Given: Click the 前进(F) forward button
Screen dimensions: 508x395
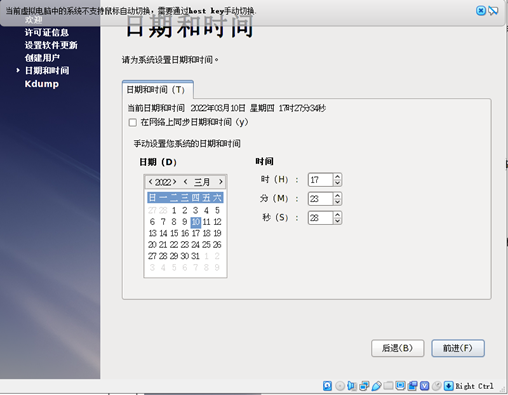Looking at the screenshot, I should tap(458, 348).
